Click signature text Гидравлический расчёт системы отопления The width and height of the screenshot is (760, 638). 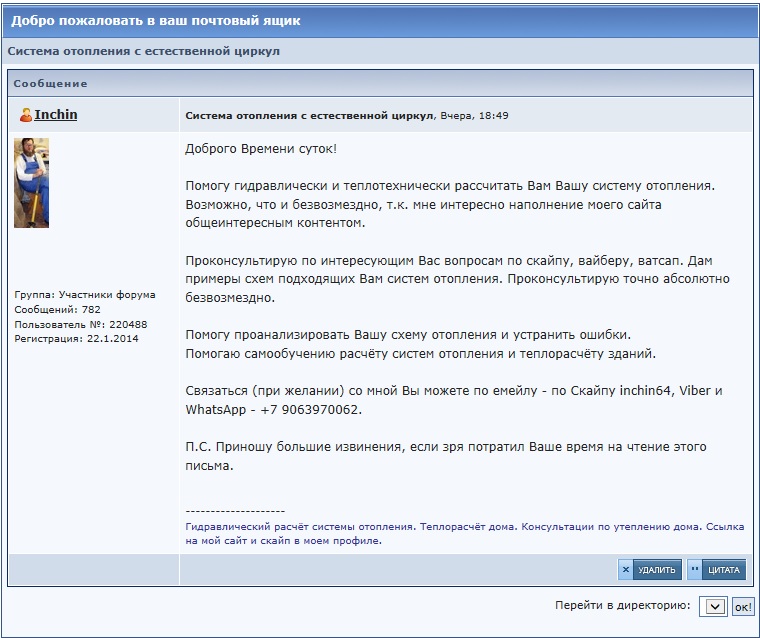300,525
